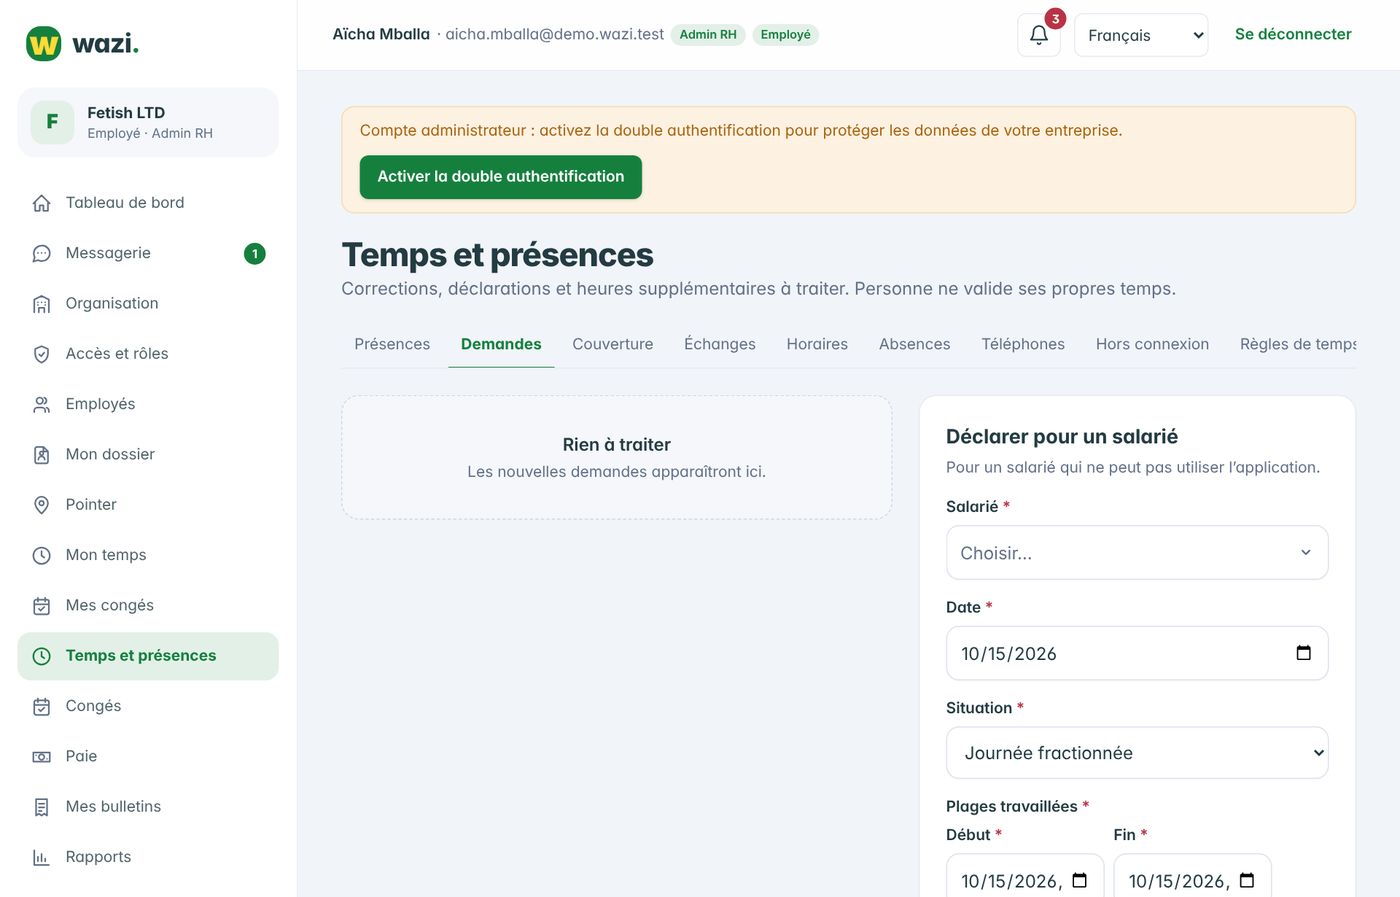Click the Se déconnecter link
Screen dimensions: 1400x897
click(1293, 34)
